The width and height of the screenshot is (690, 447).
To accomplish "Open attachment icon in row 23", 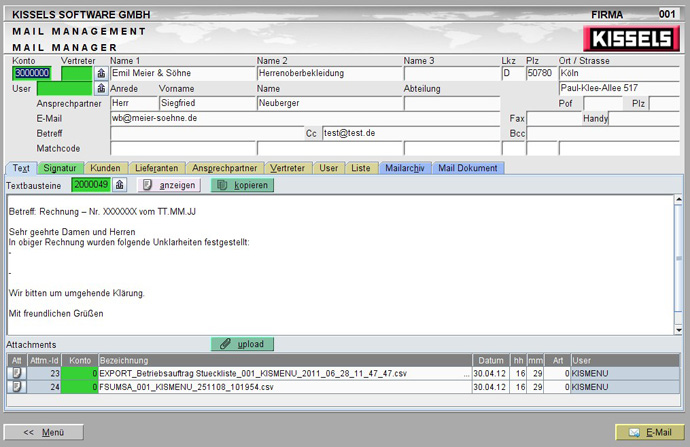I will pyautogui.click(x=17, y=374).
